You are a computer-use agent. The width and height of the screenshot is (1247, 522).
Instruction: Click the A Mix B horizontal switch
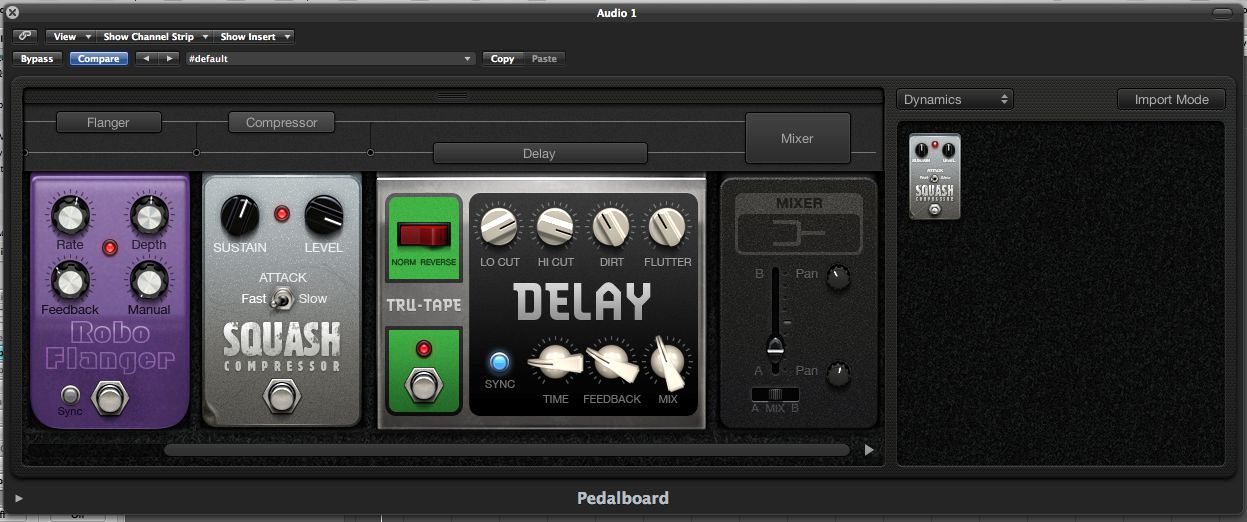tap(775, 394)
